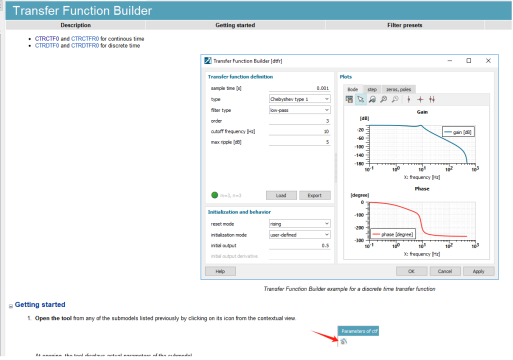Switch to the step tab
The image size is (513, 360).
click(x=372, y=89)
